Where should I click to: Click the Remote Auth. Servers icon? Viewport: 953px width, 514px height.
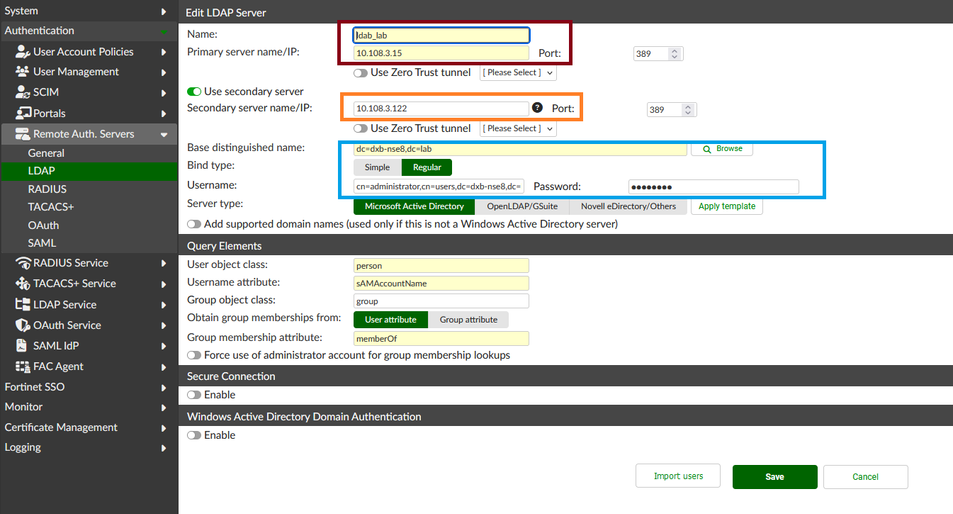pyautogui.click(x=22, y=134)
